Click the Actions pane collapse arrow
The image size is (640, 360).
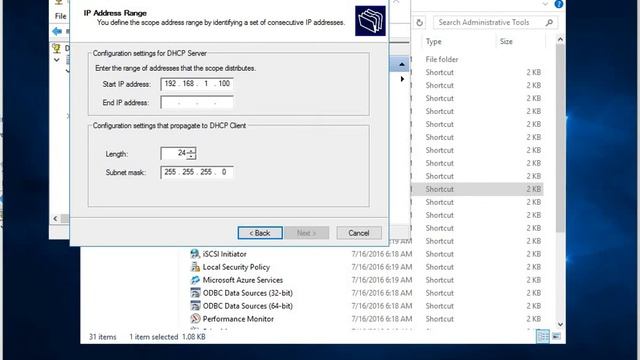tap(402, 64)
